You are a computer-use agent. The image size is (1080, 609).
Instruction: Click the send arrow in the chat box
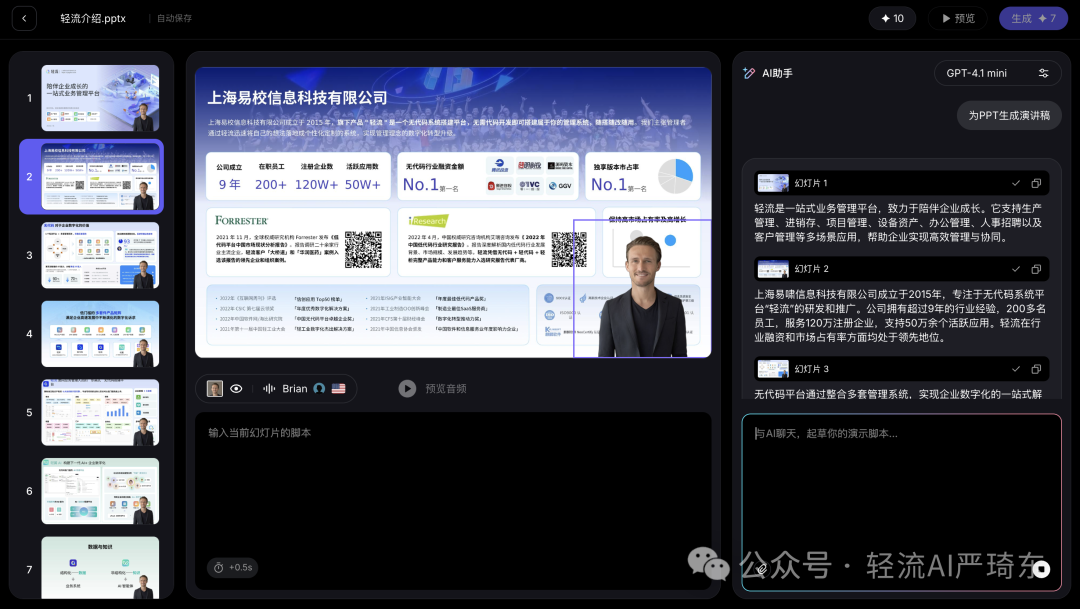point(1042,569)
